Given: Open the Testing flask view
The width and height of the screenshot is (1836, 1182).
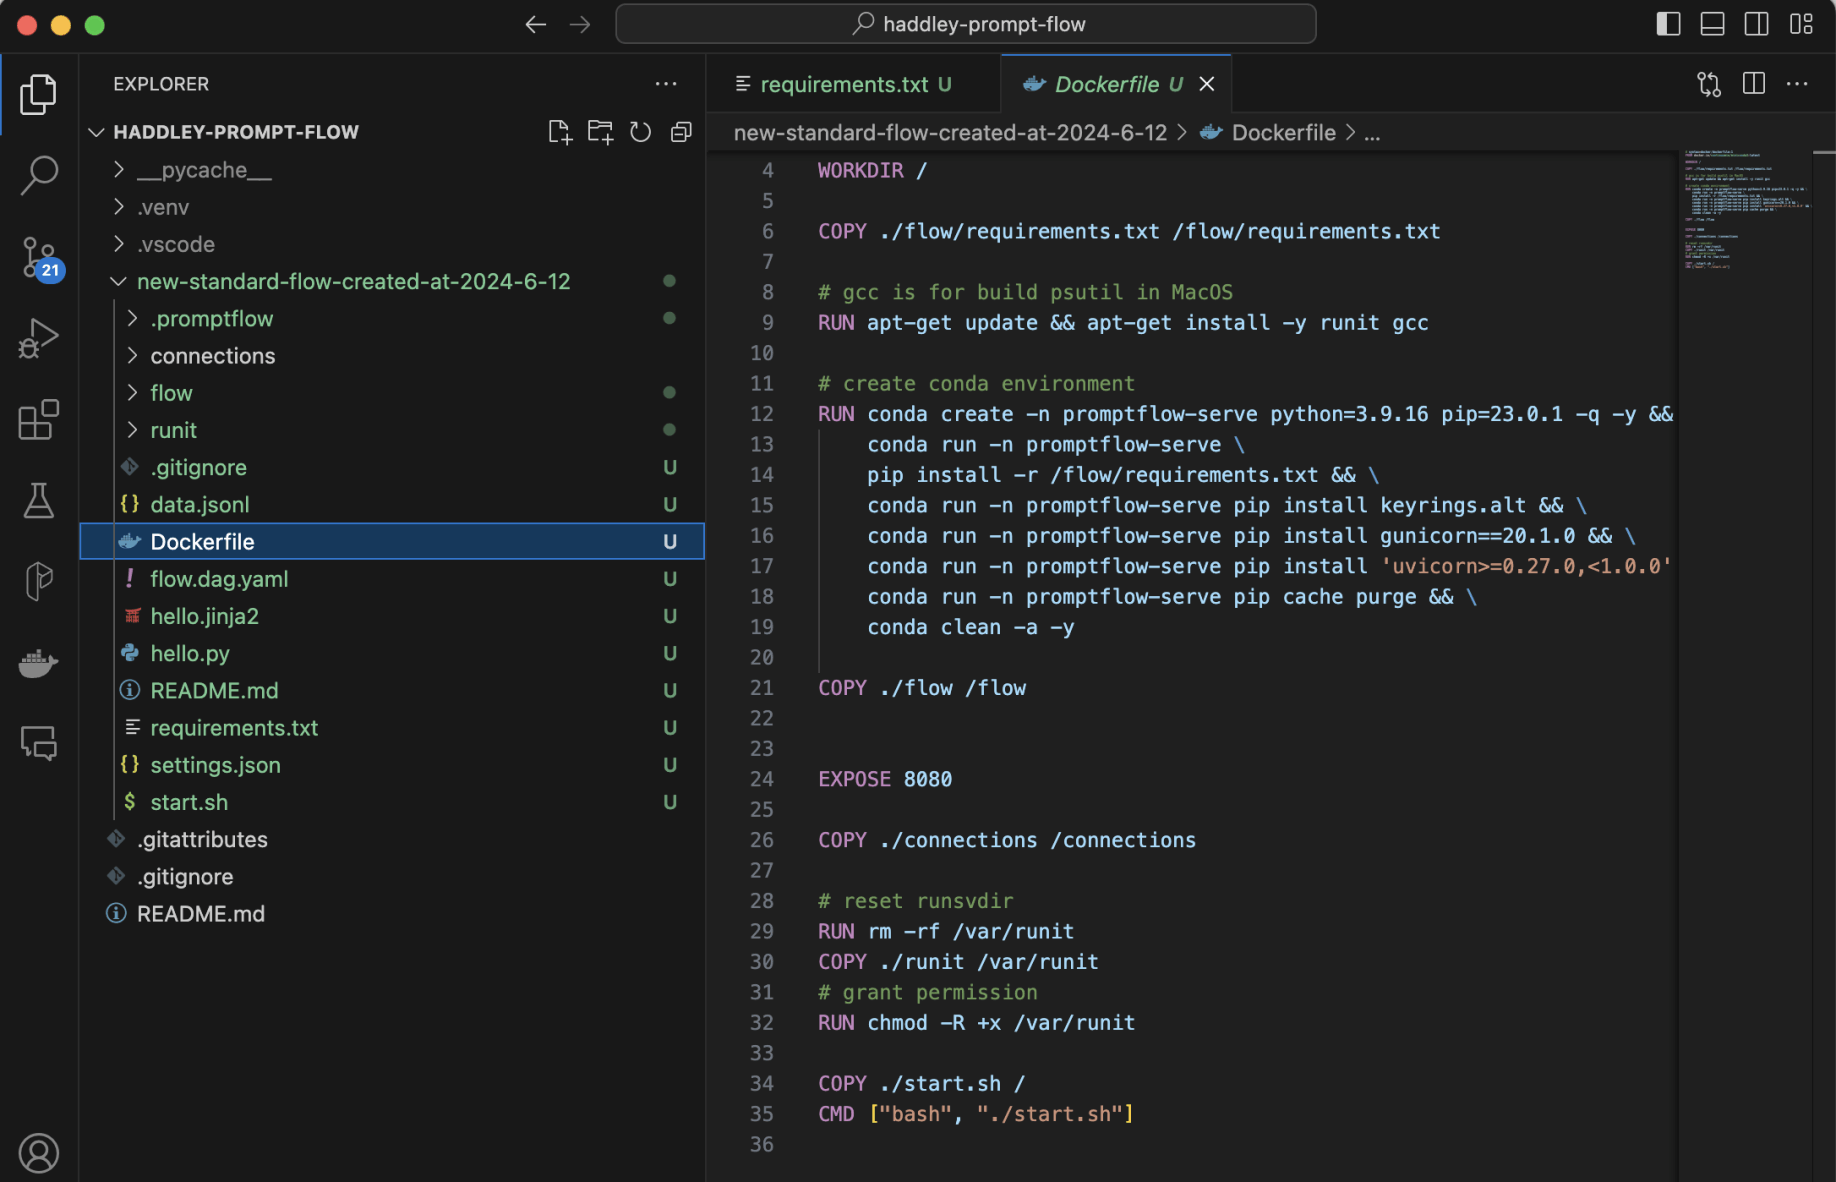Looking at the screenshot, I should click(39, 500).
